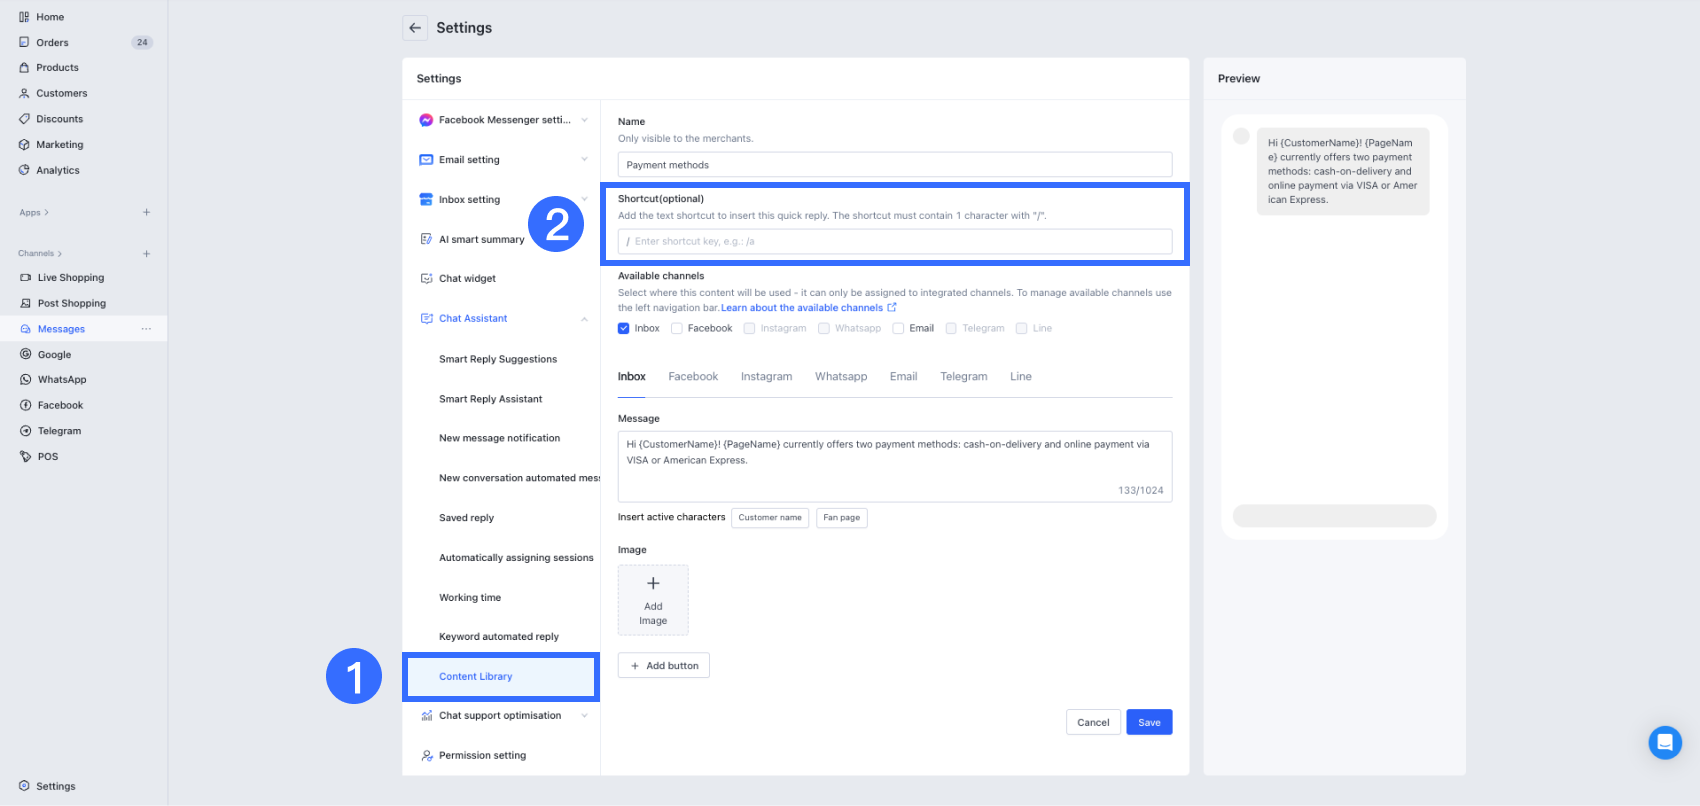1700x806 pixels.
Task: Open the Messages more options ellipsis
Action: [146, 329]
